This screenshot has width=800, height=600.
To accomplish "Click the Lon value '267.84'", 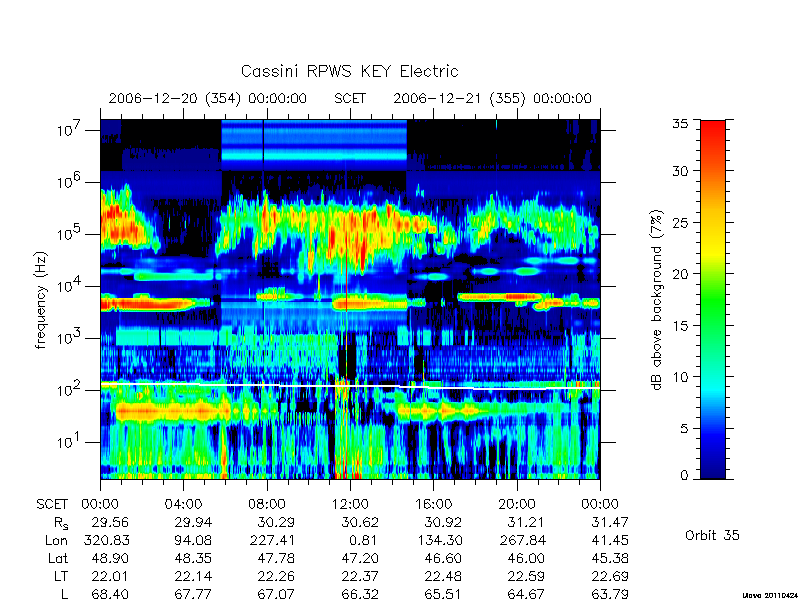I will coord(522,540).
